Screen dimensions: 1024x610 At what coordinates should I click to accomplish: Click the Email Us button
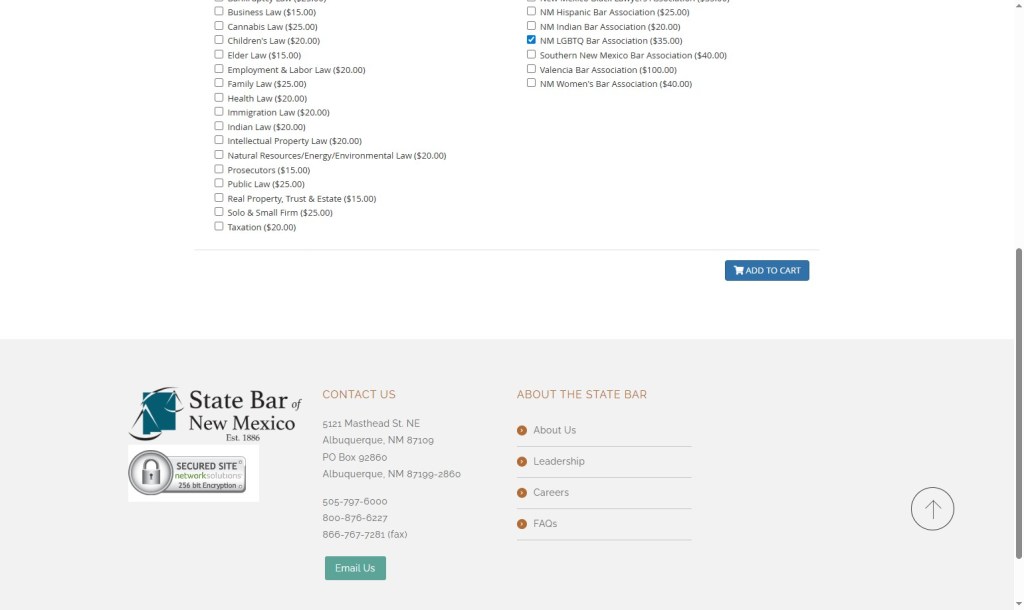pyautogui.click(x=355, y=568)
